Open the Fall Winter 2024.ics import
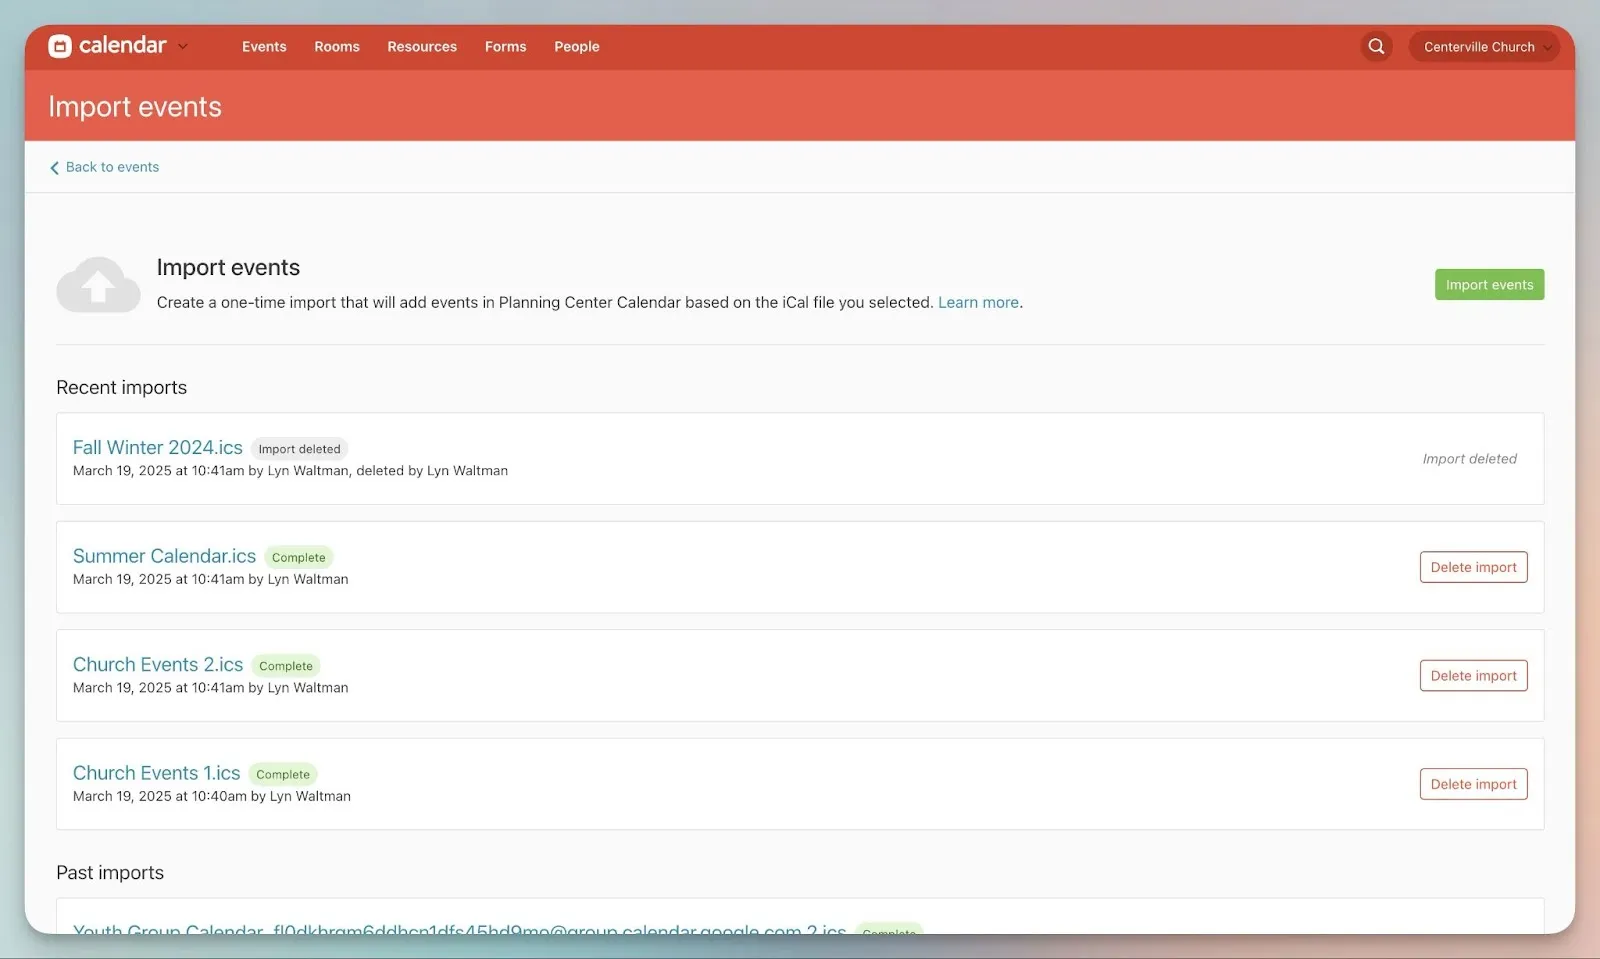This screenshot has width=1600, height=959. tap(157, 448)
